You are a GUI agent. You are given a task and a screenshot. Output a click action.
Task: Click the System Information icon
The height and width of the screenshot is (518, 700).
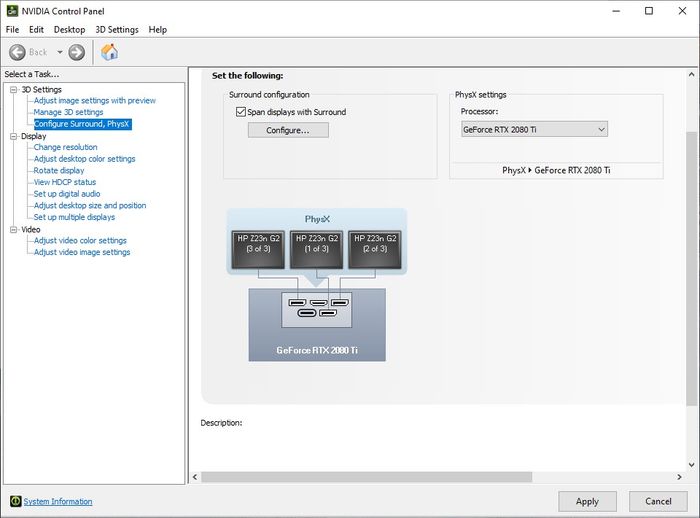[x=16, y=501]
